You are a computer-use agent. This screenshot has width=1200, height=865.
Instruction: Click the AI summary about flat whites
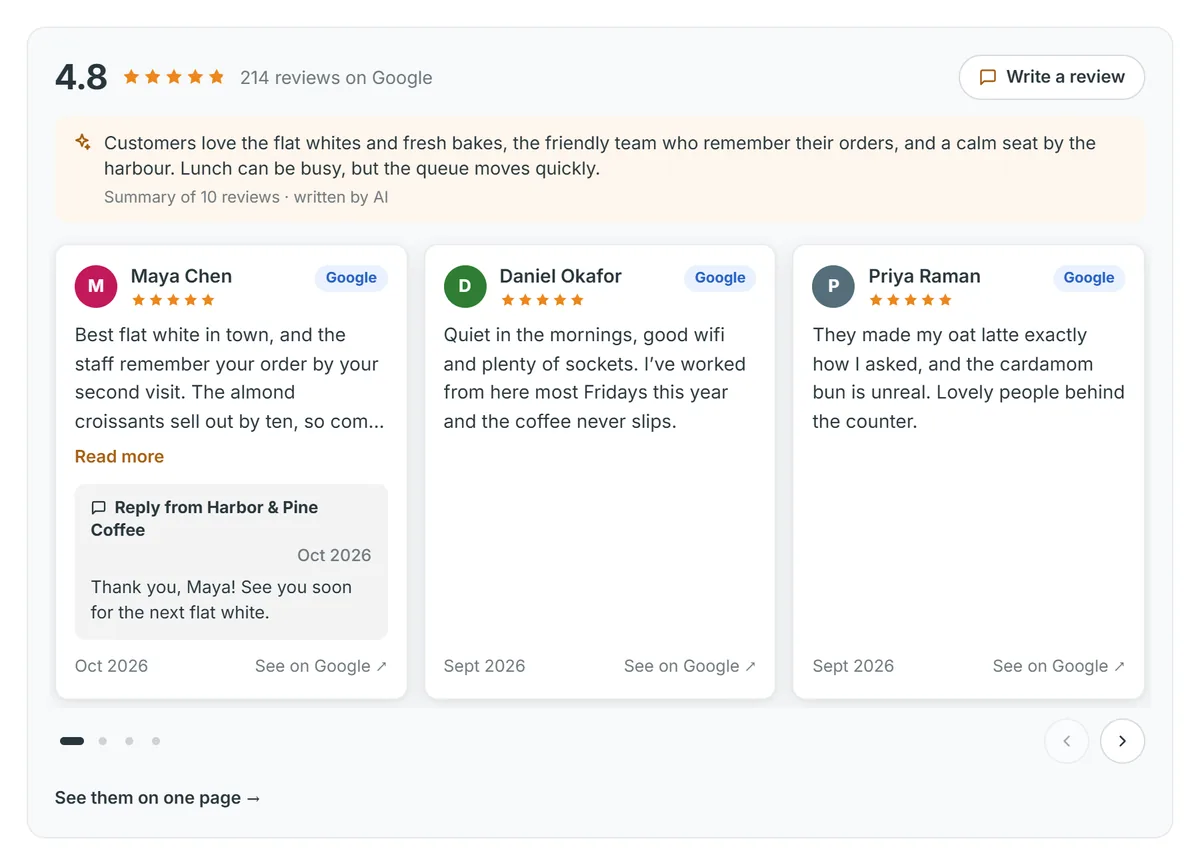click(600, 156)
